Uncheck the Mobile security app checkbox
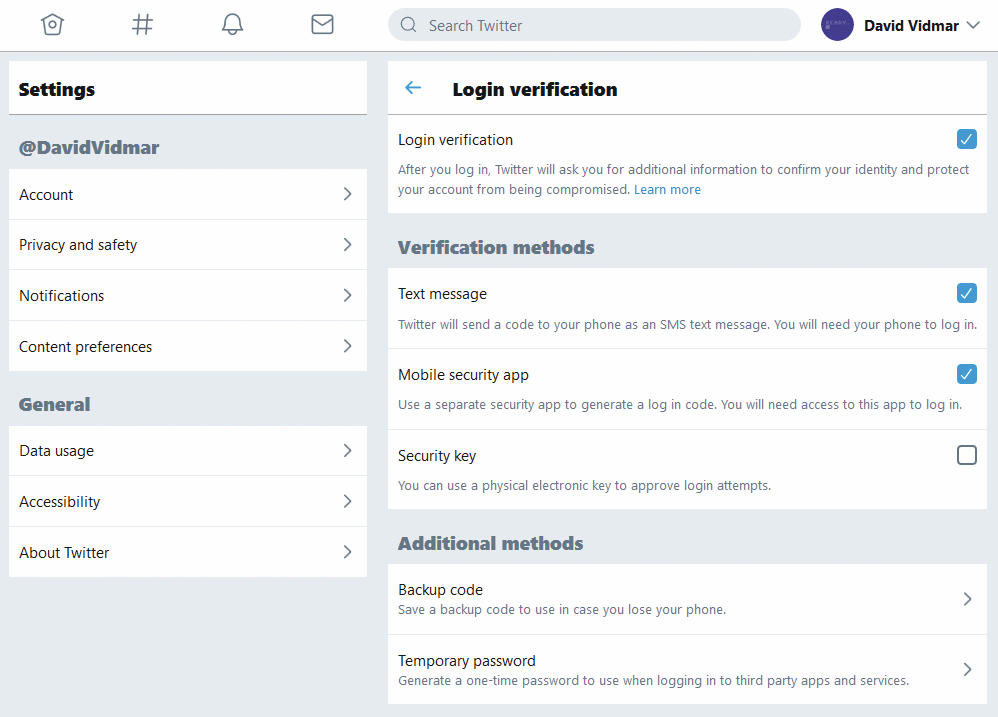Screen dimensions: 998x717 pyautogui.click(x=966, y=373)
